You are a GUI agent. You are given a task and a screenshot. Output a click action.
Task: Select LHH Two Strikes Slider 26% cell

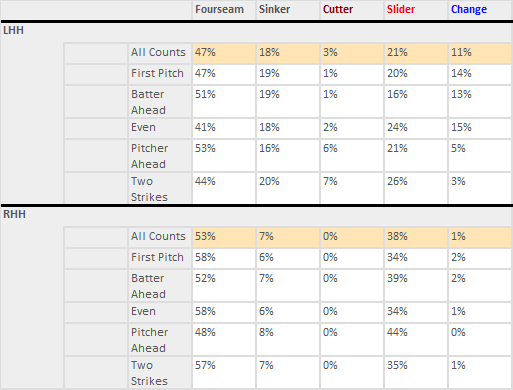point(416,188)
